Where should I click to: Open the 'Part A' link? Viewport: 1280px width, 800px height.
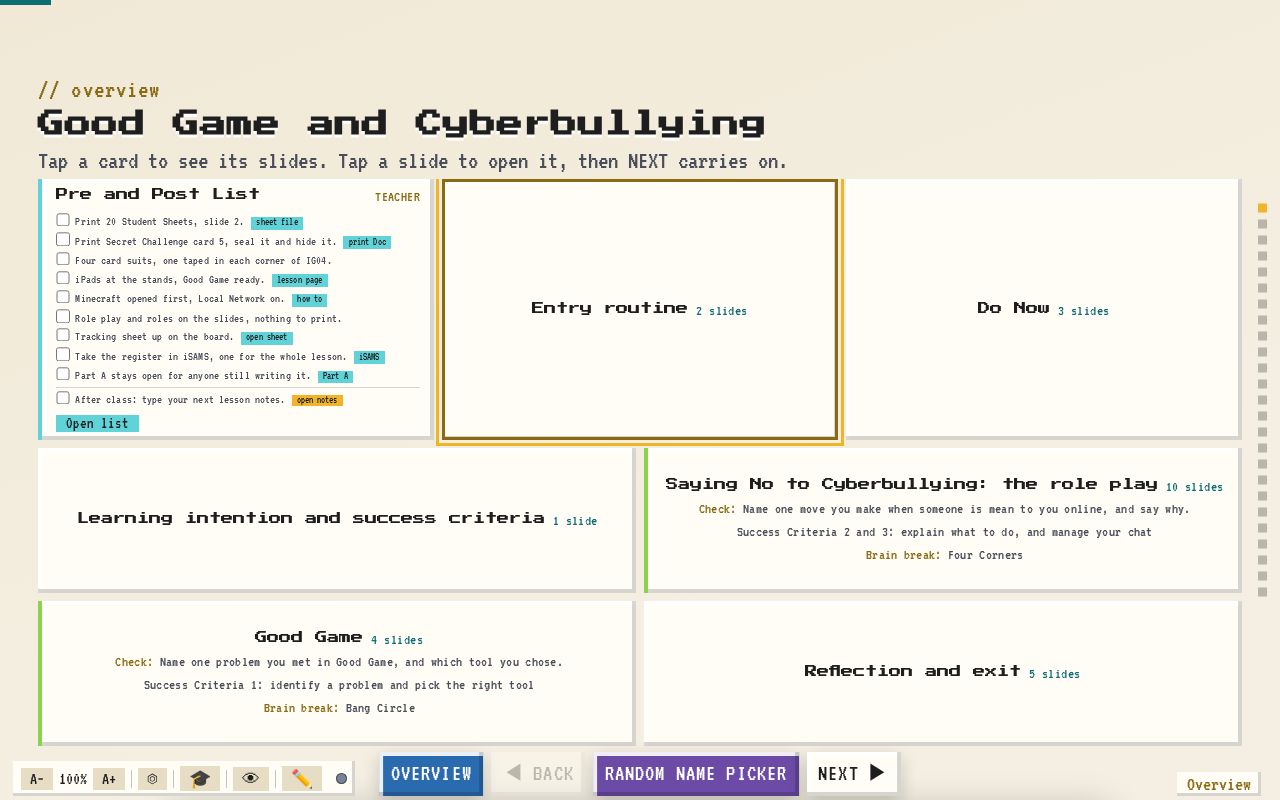tap(335, 376)
